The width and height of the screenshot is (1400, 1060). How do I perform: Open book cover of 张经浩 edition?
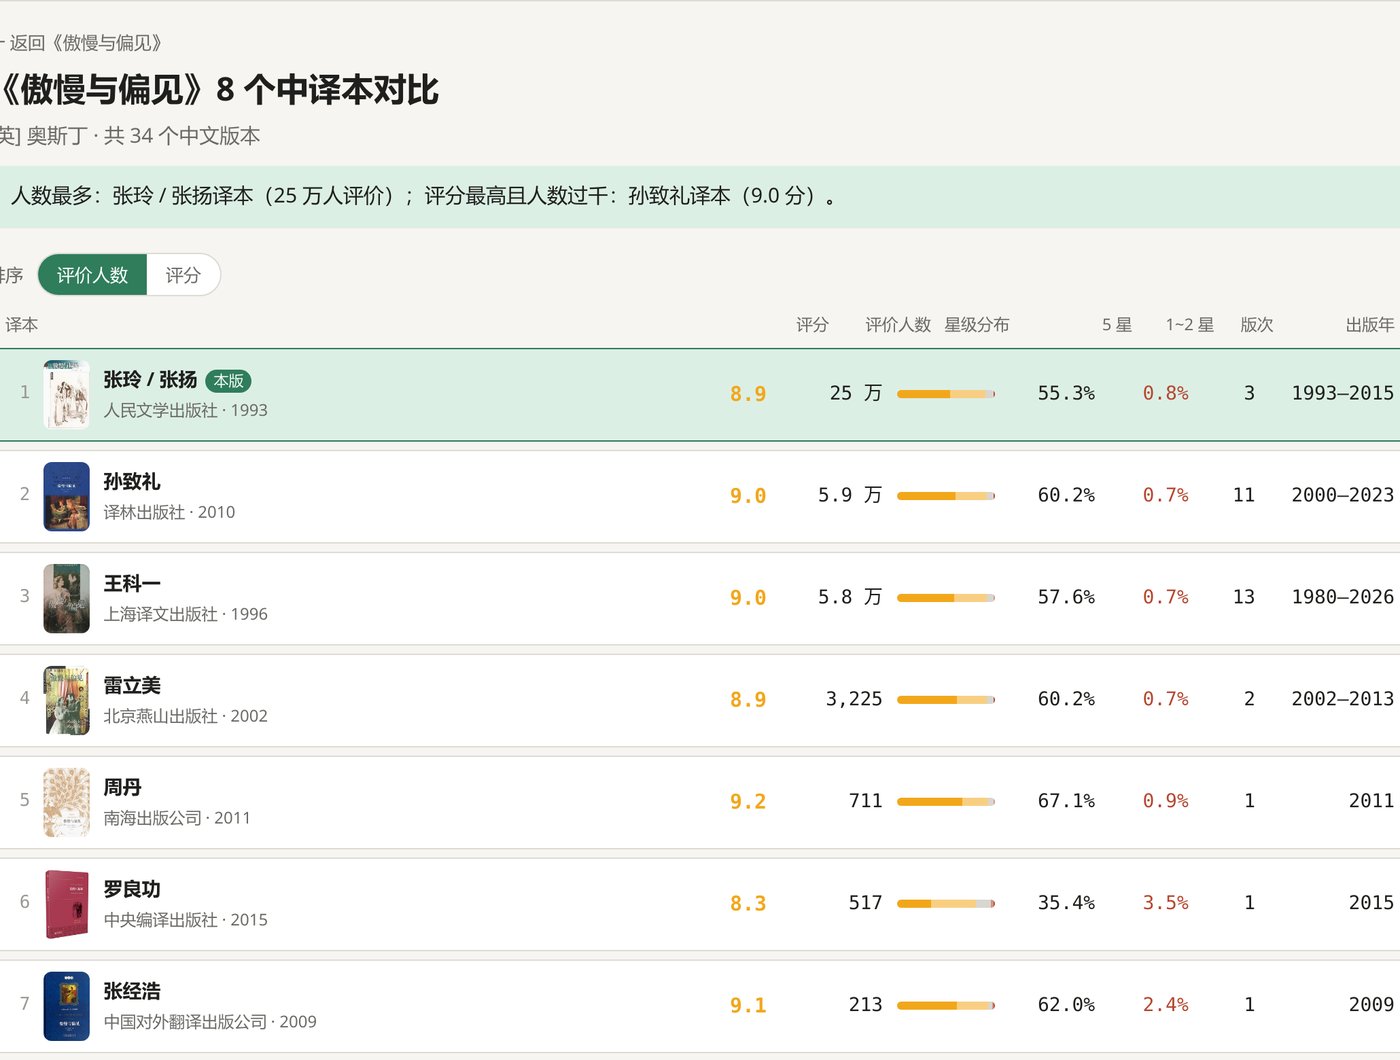coord(67,1006)
